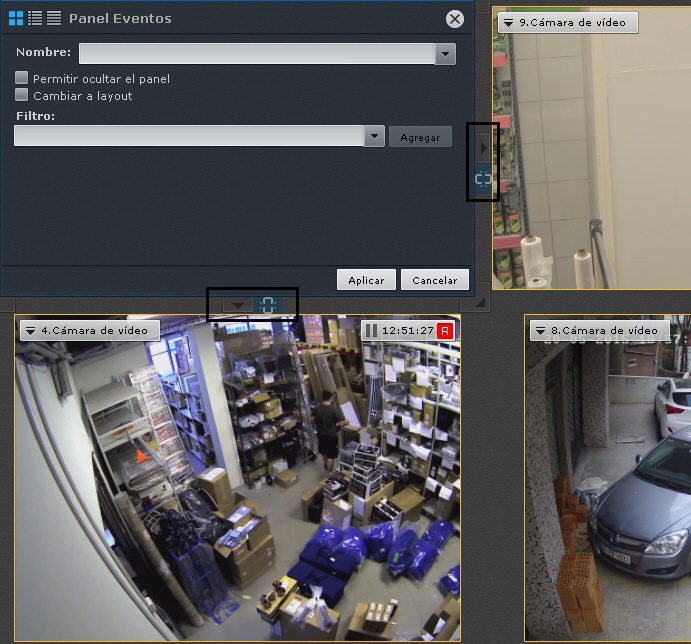Switch Panel Eventos to compact lines view

point(54,18)
